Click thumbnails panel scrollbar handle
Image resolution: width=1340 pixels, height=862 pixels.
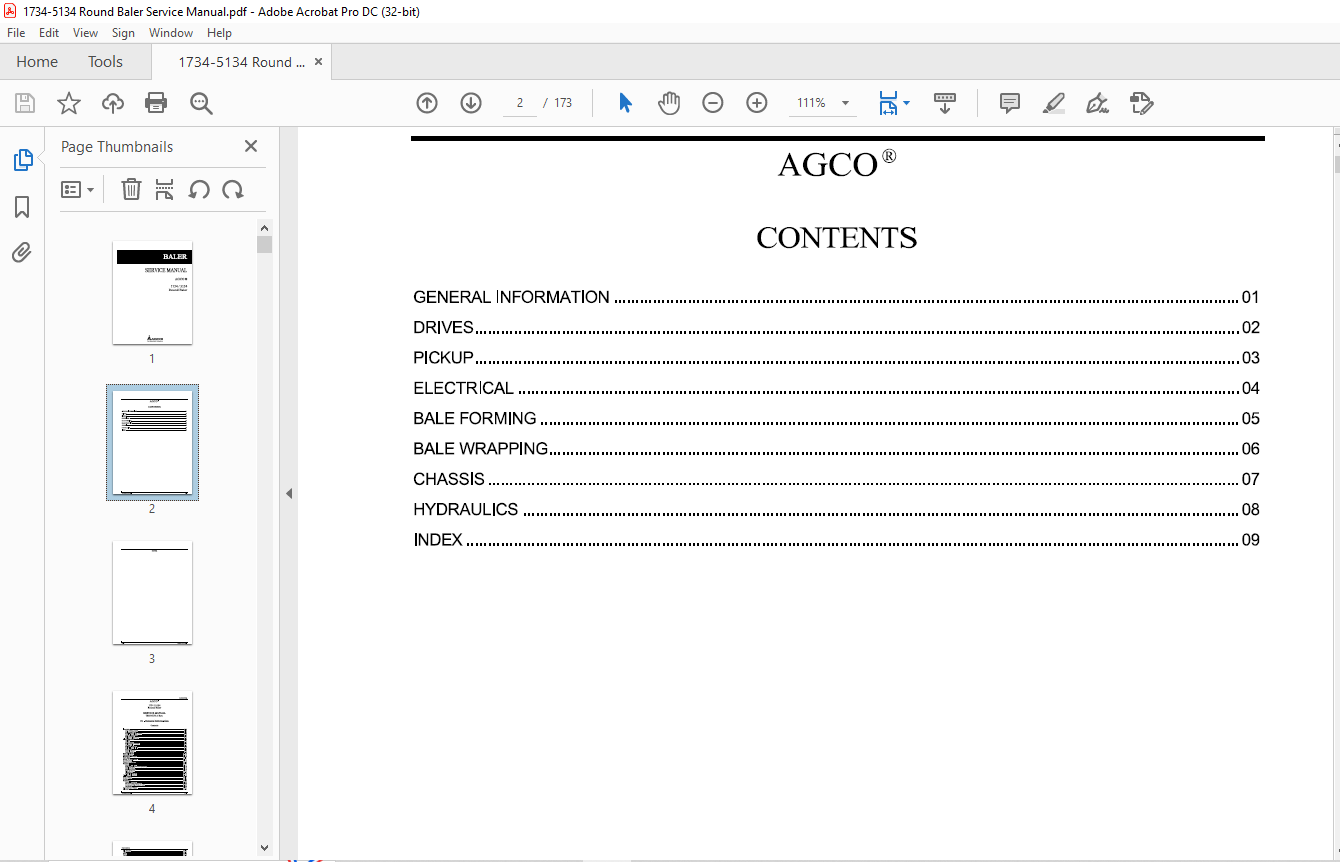(x=264, y=244)
